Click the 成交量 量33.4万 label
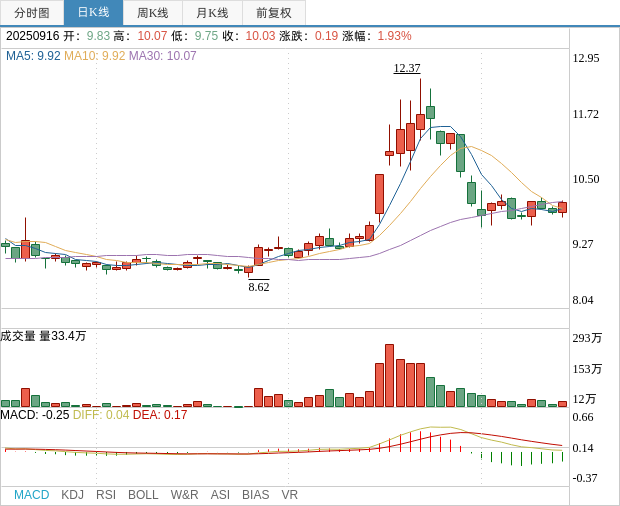 point(43,336)
